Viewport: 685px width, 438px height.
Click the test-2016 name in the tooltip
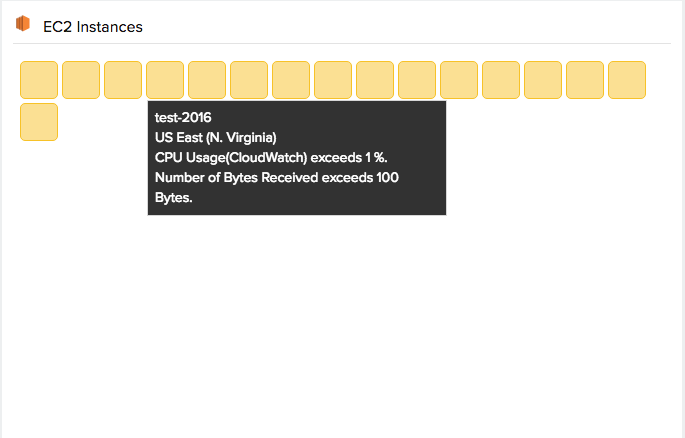pyautogui.click(x=183, y=117)
